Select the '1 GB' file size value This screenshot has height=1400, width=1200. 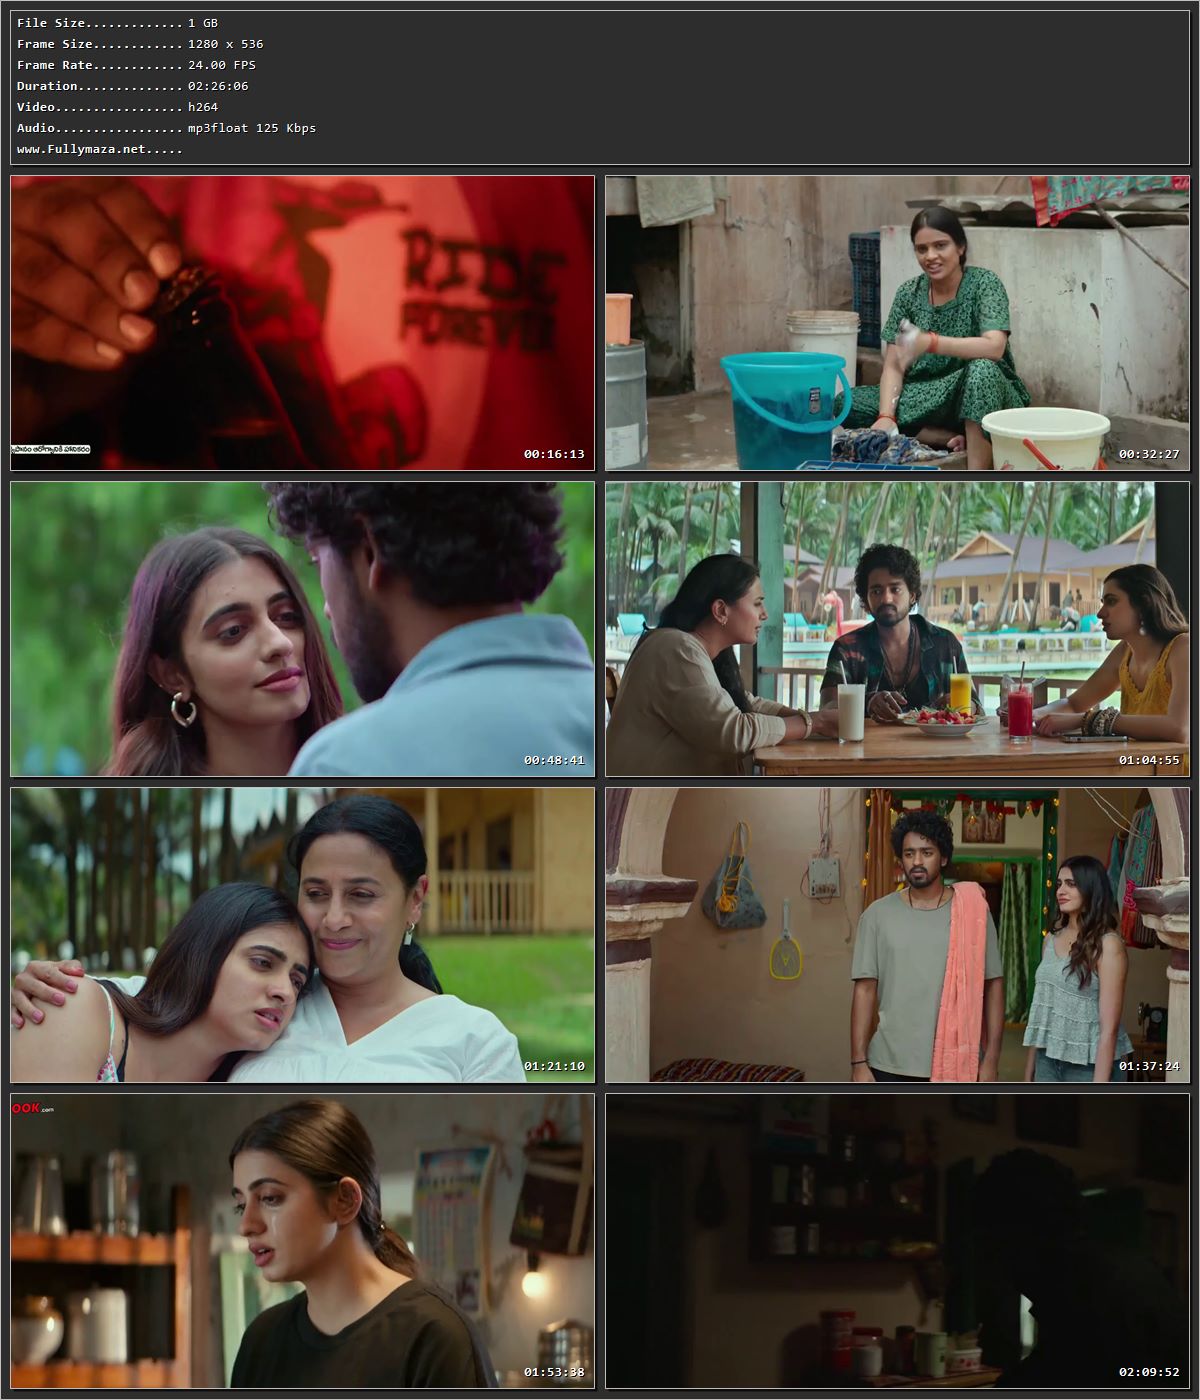coord(203,23)
